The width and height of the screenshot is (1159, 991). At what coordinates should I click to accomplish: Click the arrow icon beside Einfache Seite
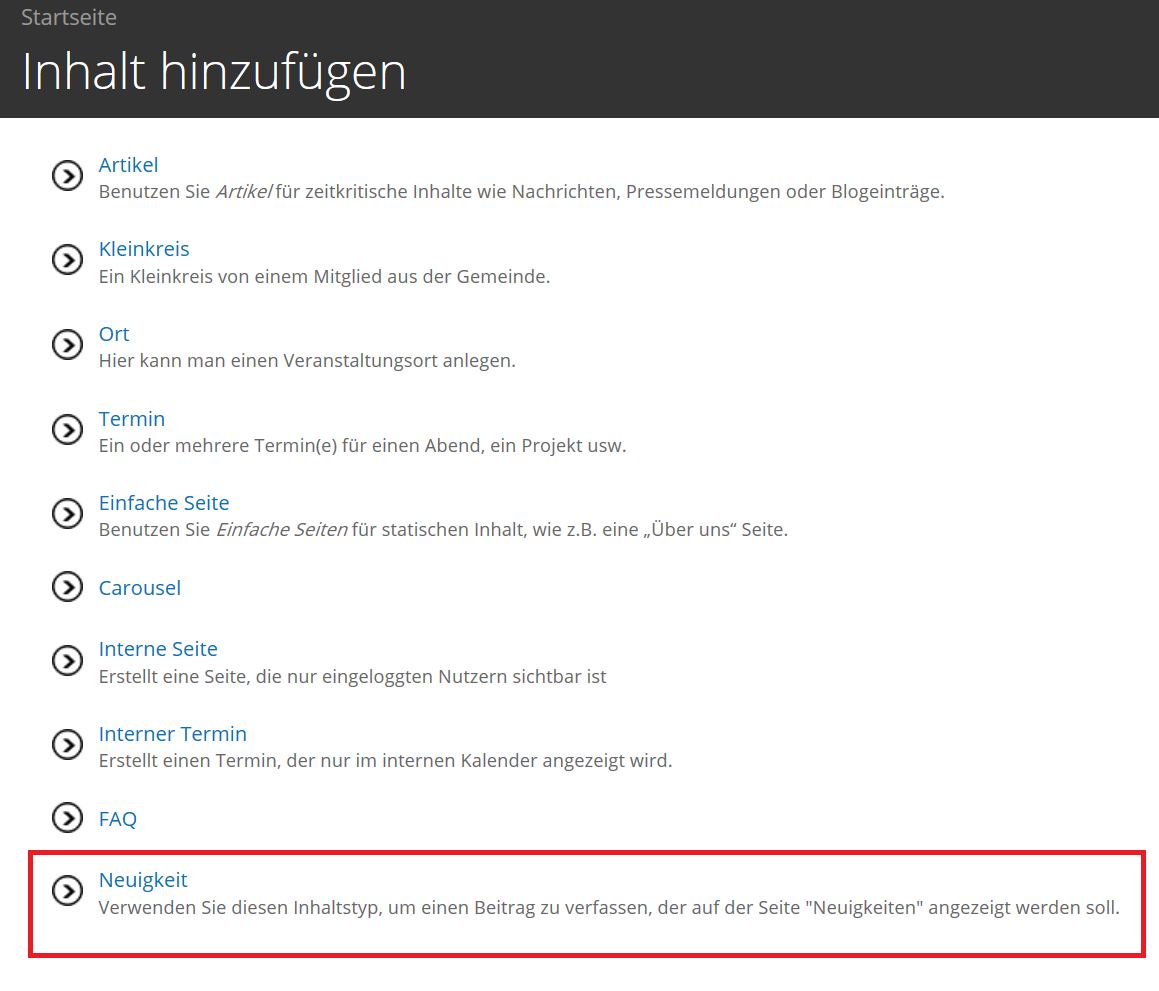point(67,514)
